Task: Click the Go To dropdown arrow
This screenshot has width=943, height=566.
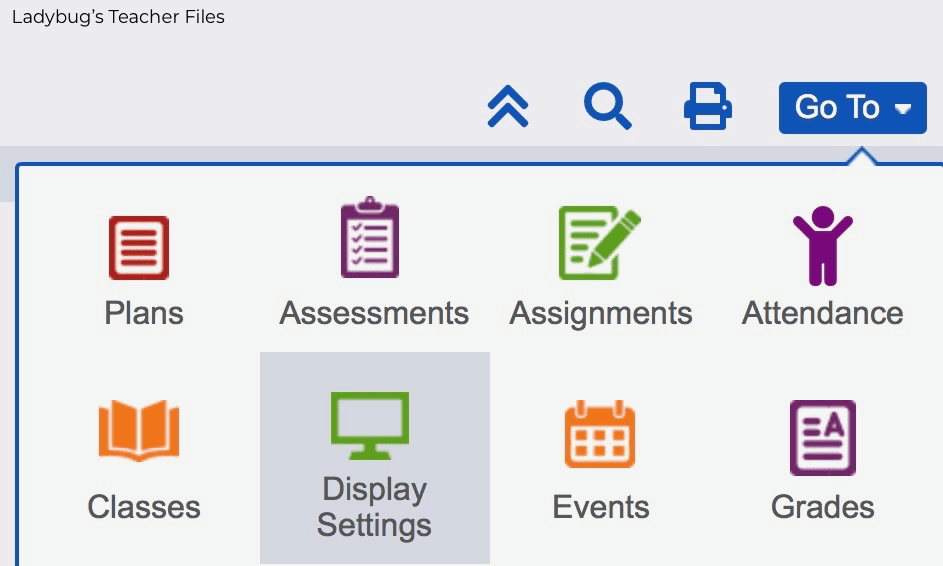Action: coord(903,109)
